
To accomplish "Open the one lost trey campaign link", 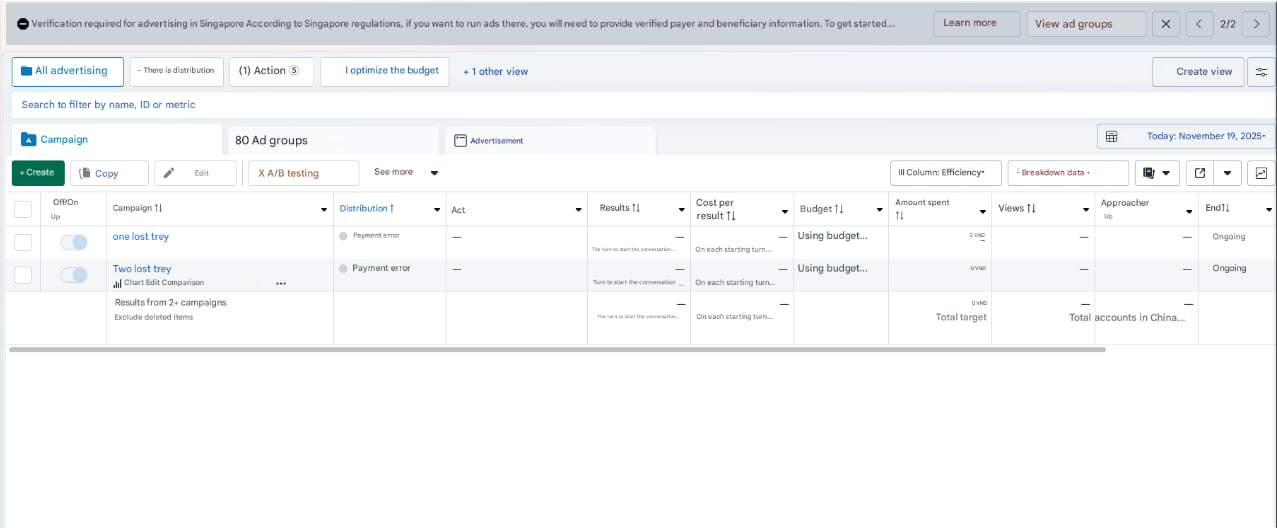I will [x=141, y=237].
